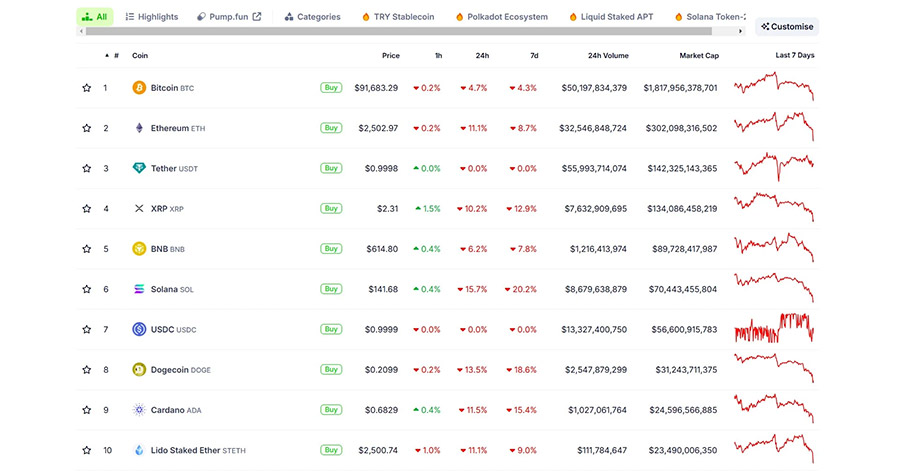The height and width of the screenshot is (471, 900).
Task: Click Buy for USDC
Action: [331, 329]
